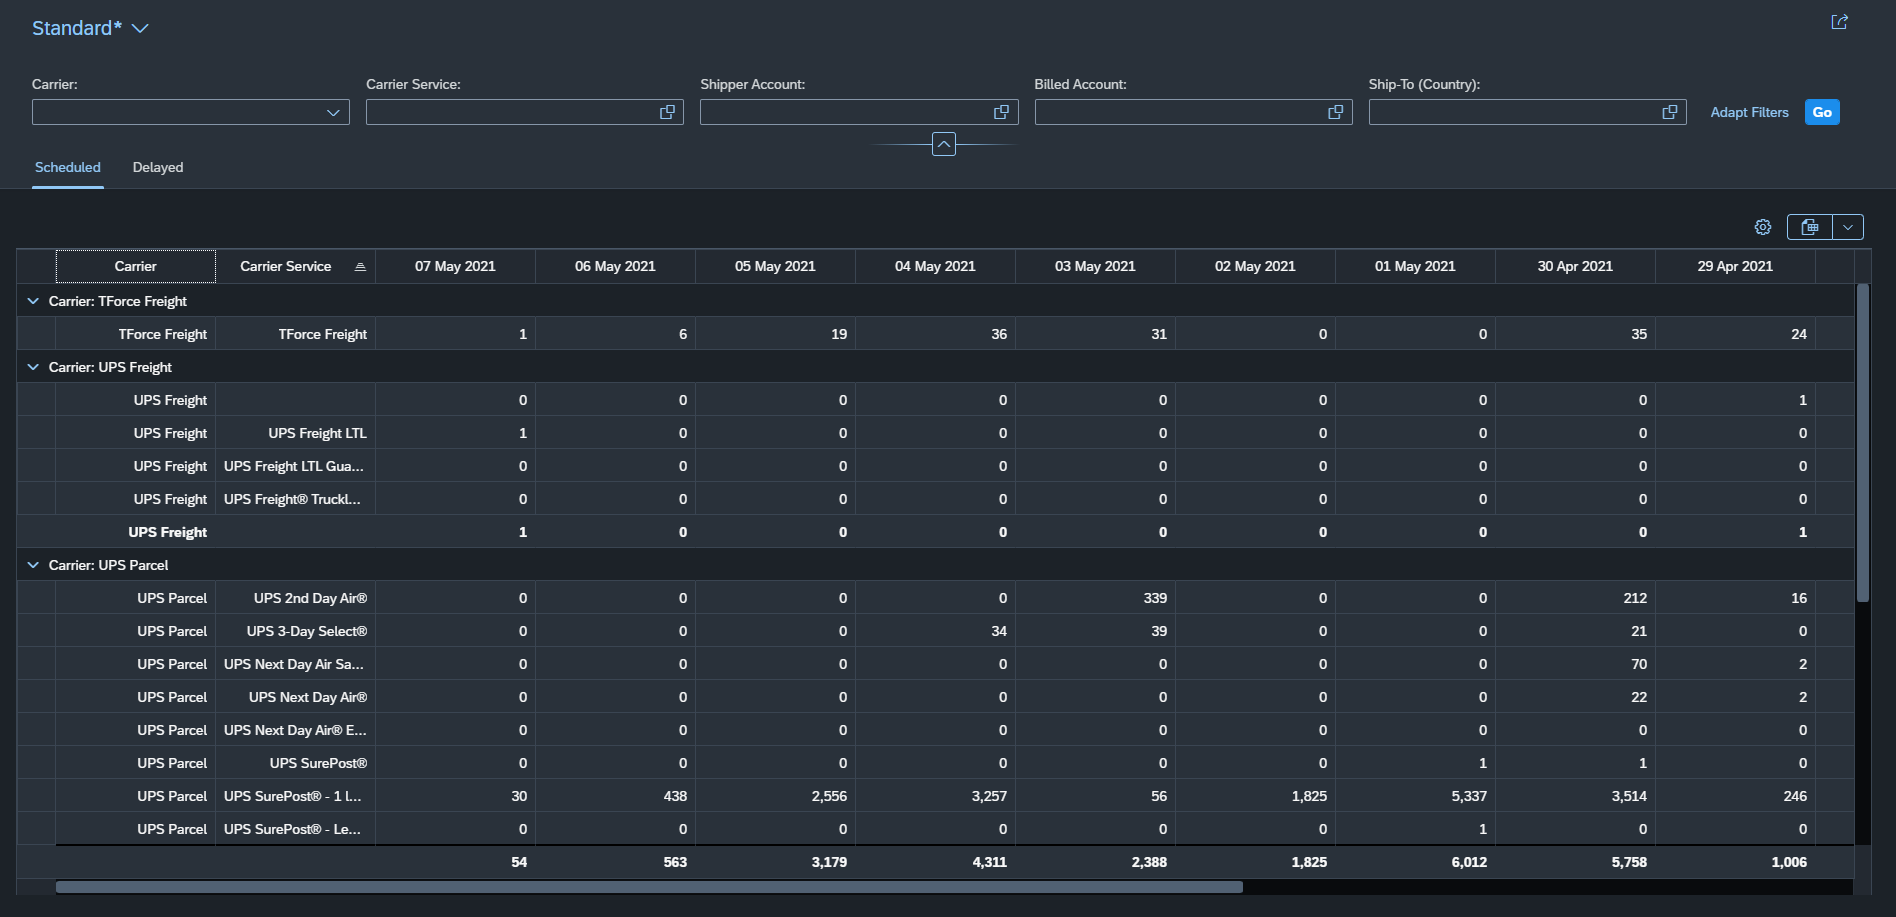
Task: Open export options dropdown arrow
Action: 1848,227
